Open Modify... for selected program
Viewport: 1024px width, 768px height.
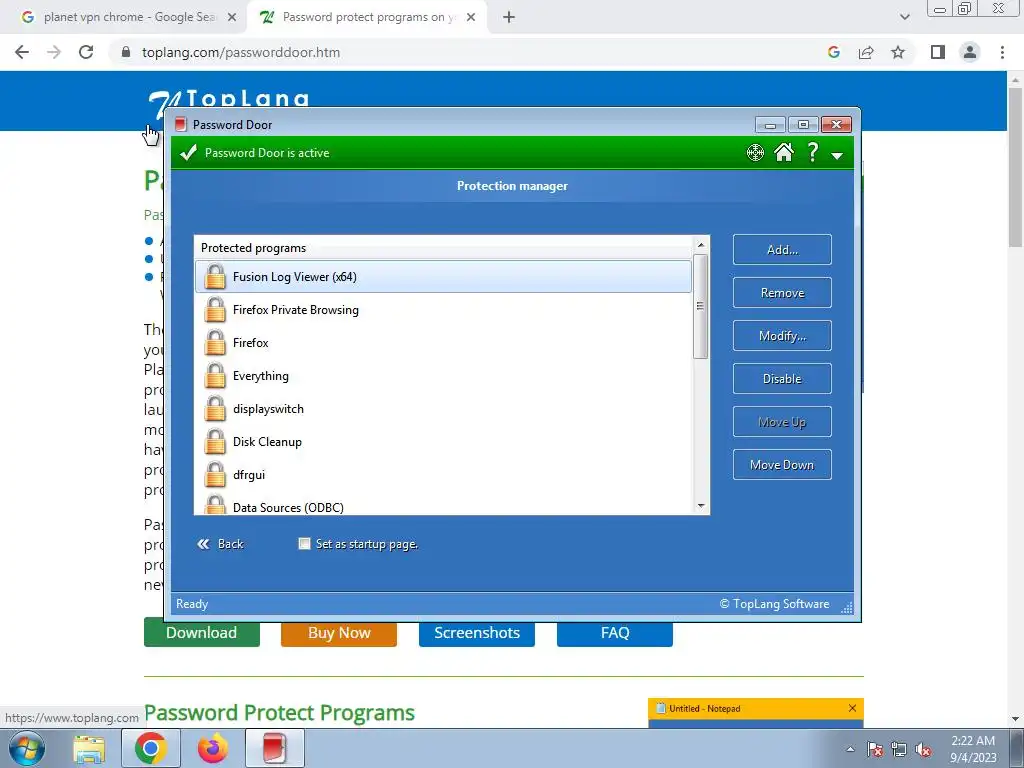782,336
